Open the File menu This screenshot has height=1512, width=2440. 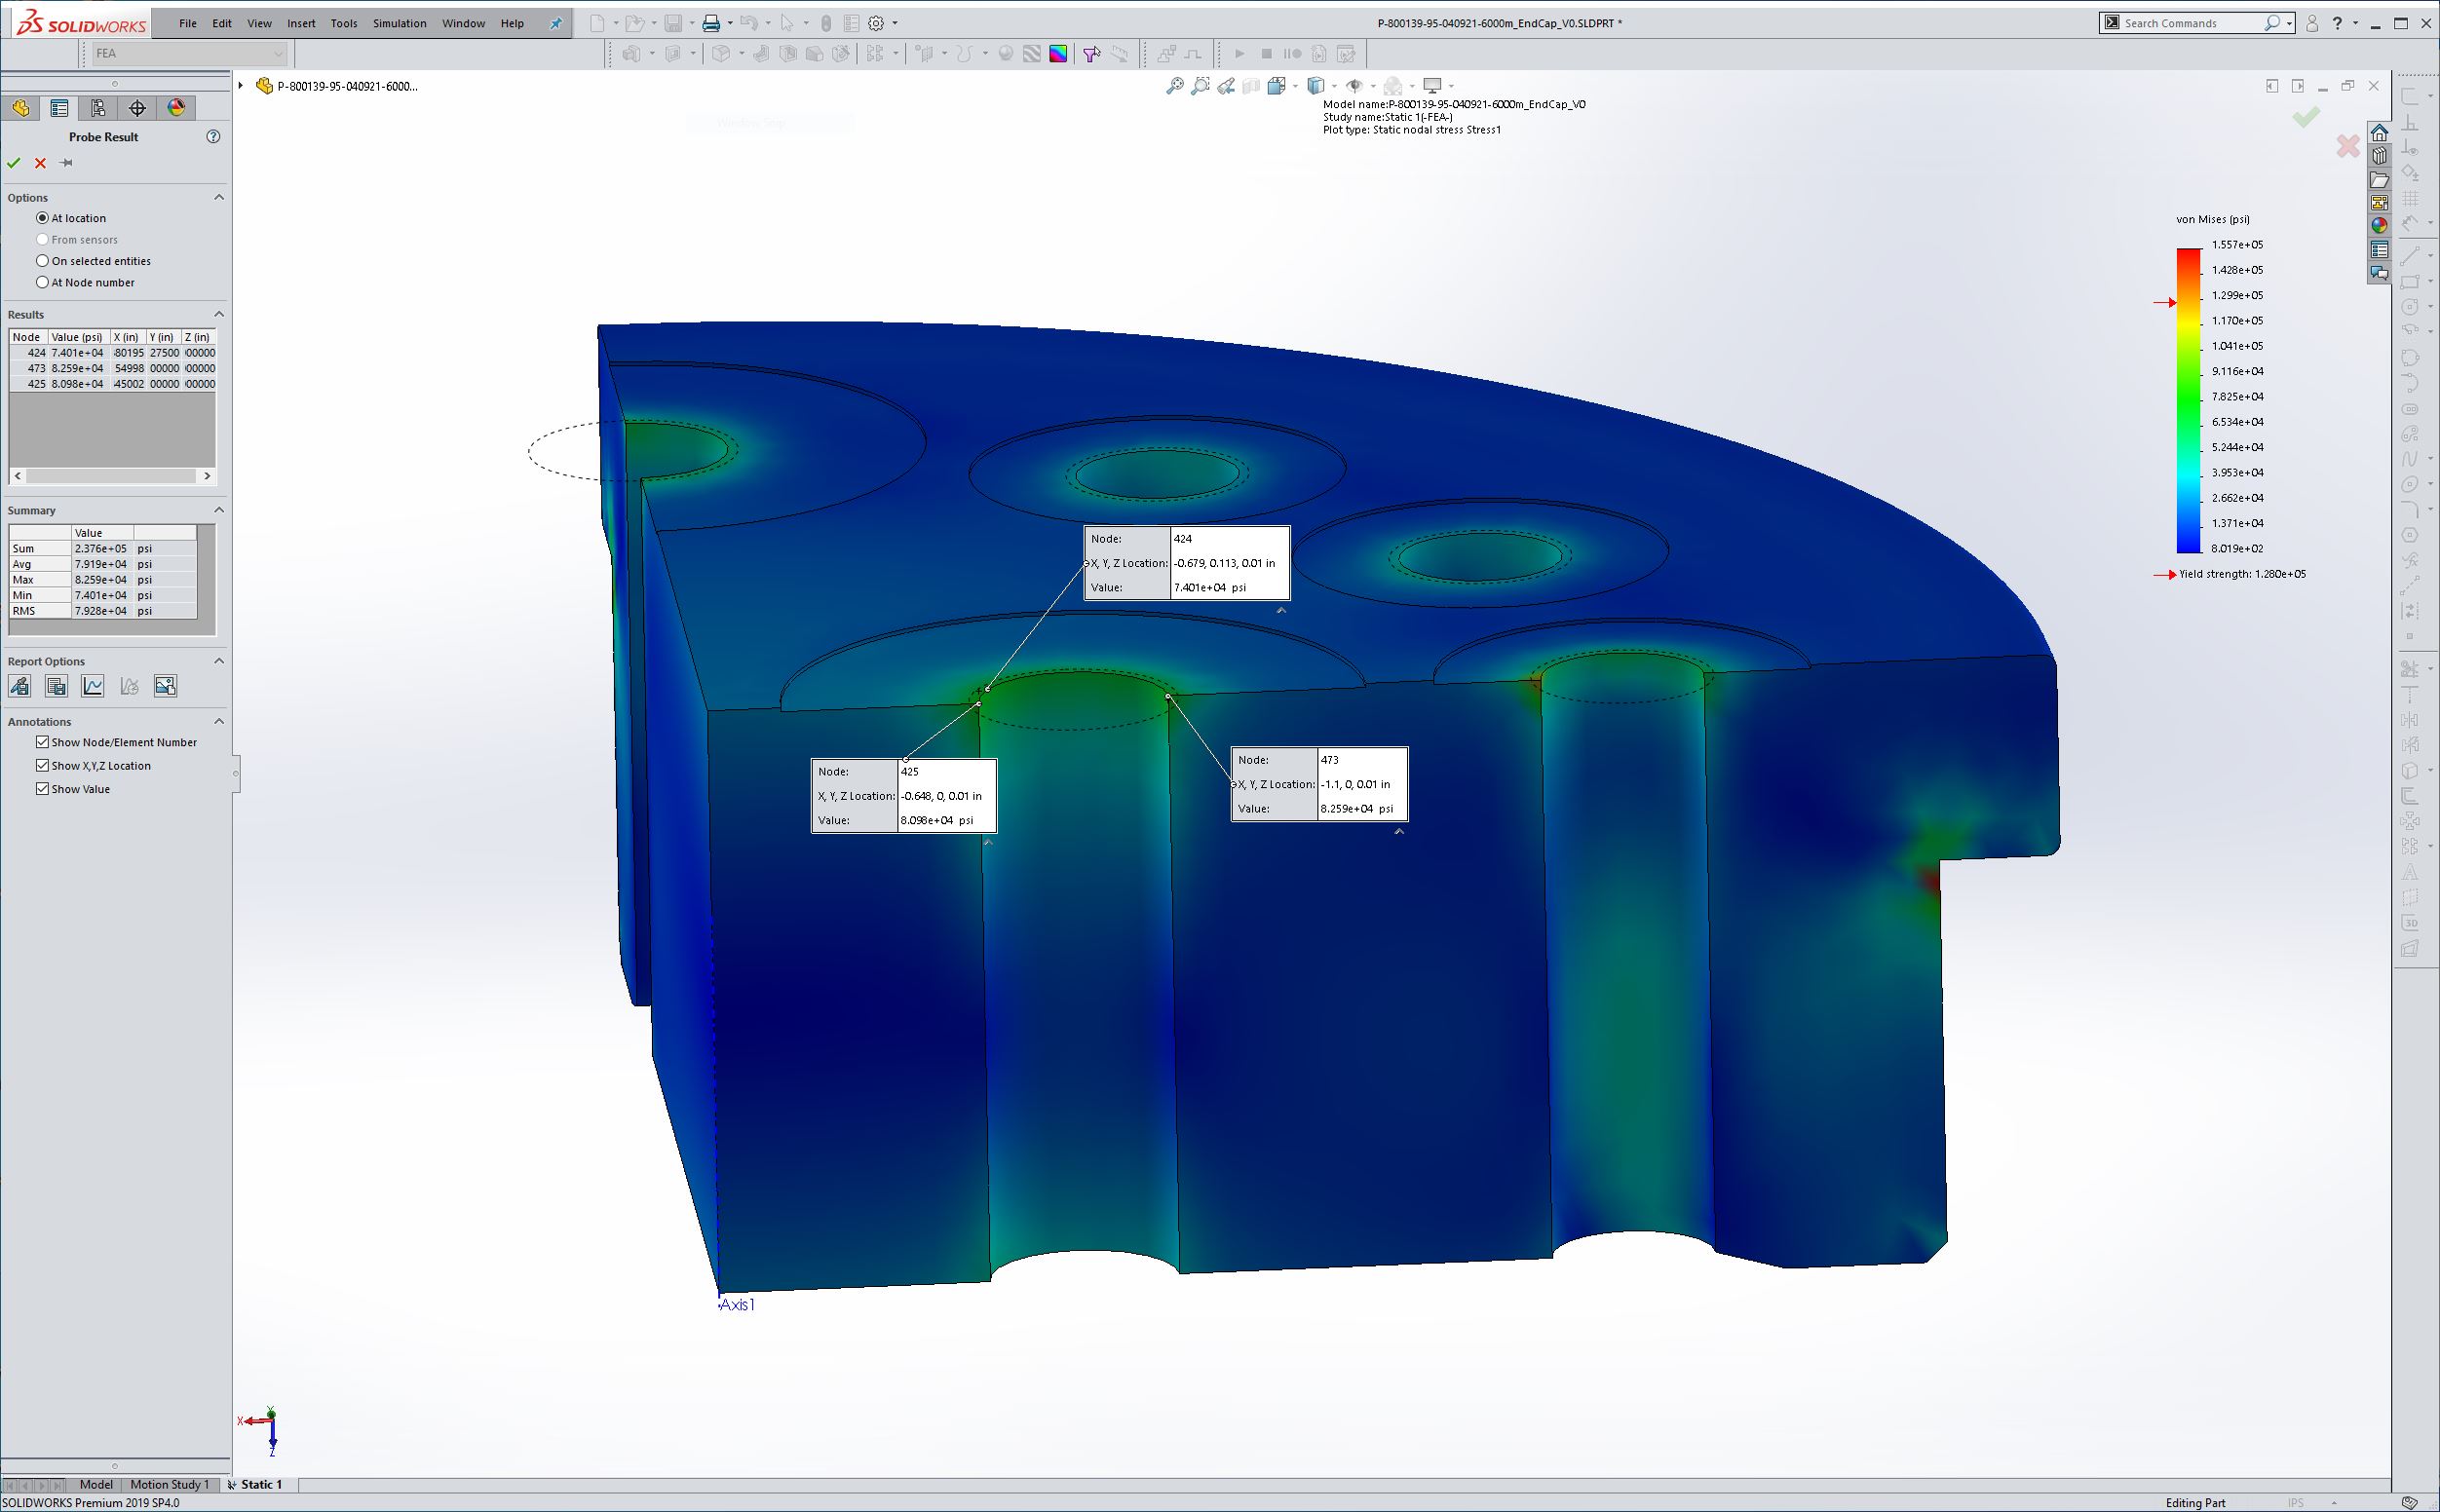click(x=188, y=23)
